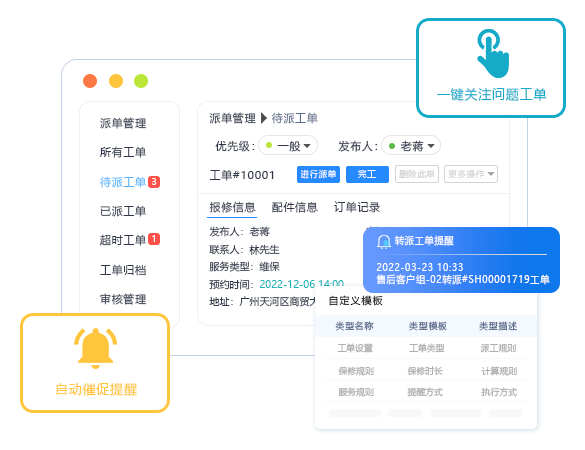The width and height of the screenshot is (585, 450).
Task: Click the red badge 3 beside 待派工单
Action: [154, 182]
